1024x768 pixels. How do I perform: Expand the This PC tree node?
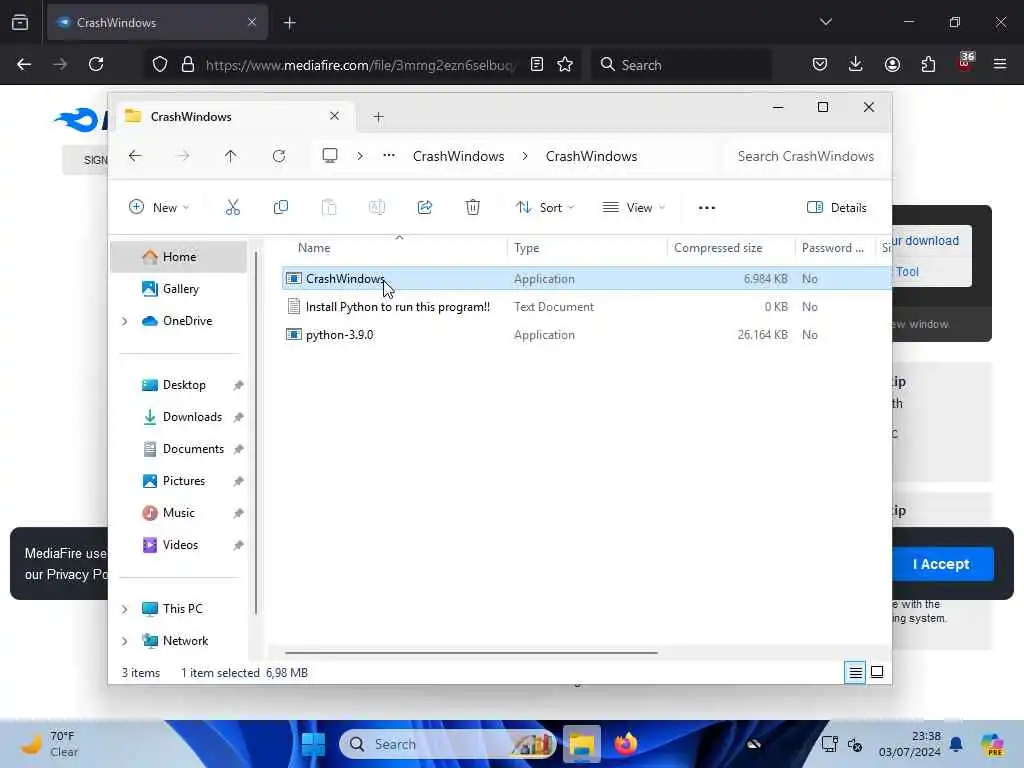(125, 609)
